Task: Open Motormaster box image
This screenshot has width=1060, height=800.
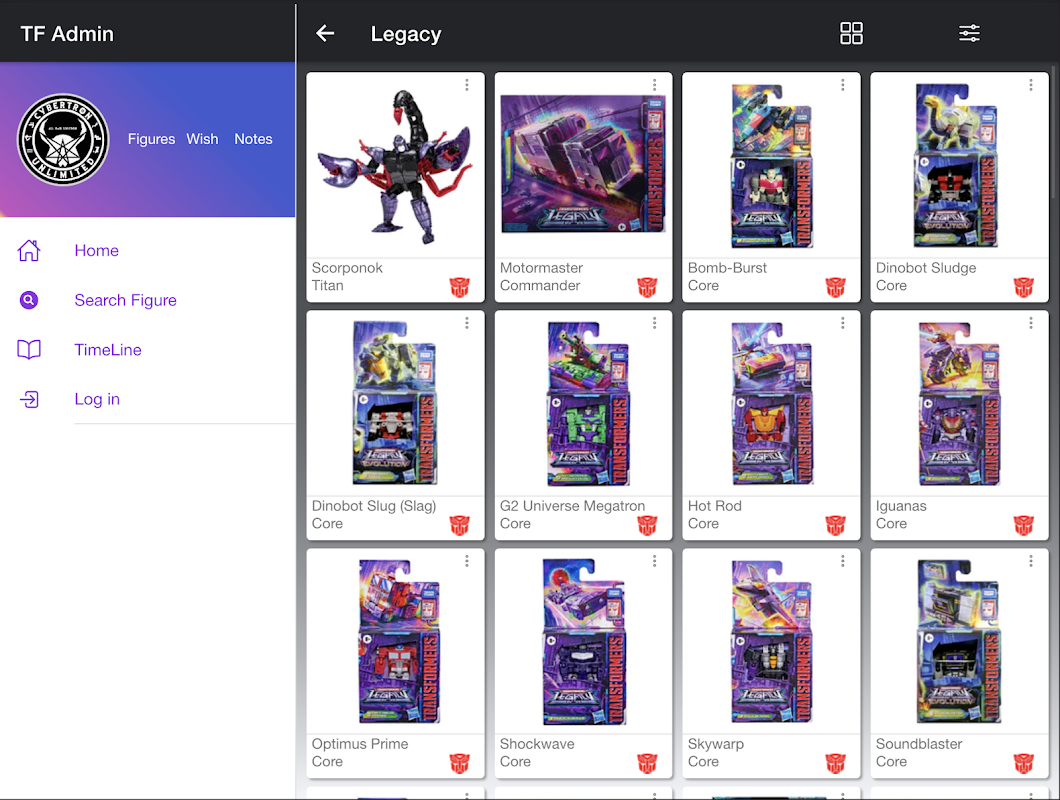Action: coord(583,164)
